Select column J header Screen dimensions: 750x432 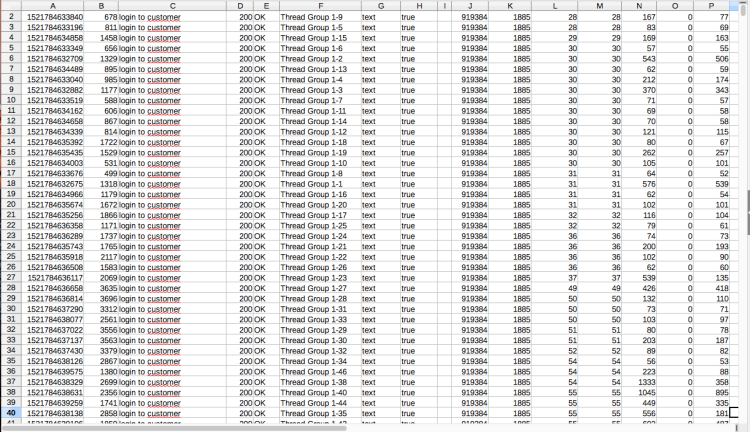(x=471, y=6)
